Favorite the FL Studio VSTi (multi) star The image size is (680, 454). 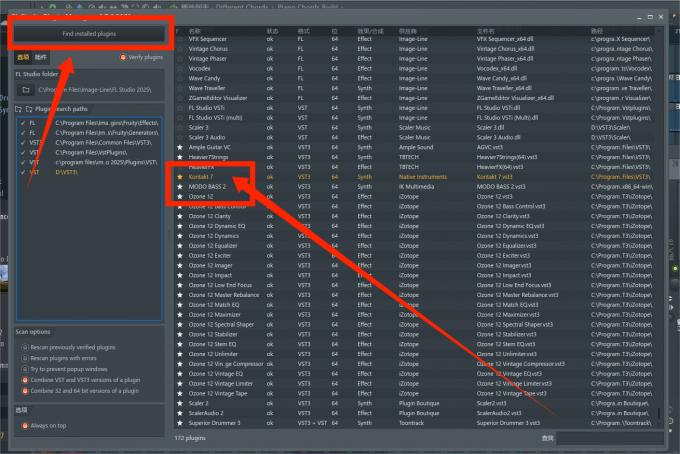[180, 118]
